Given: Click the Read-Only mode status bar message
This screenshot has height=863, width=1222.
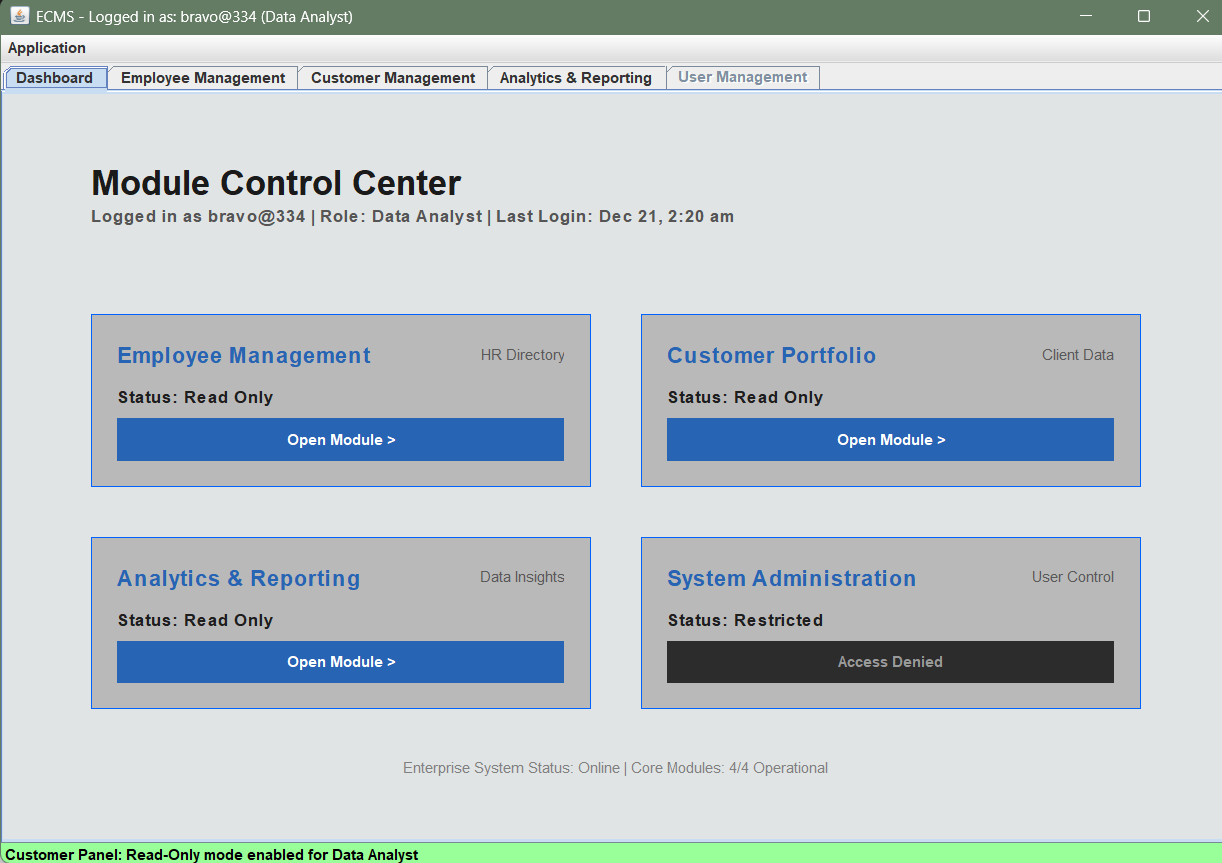Looking at the screenshot, I should point(218,854).
